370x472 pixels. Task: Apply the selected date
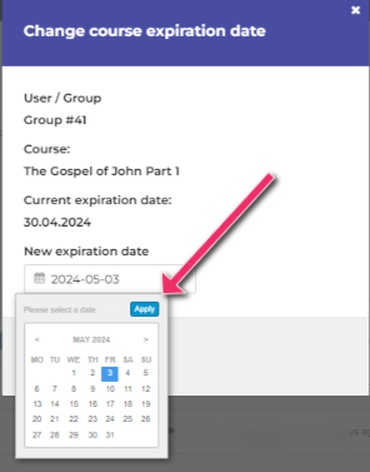click(144, 309)
